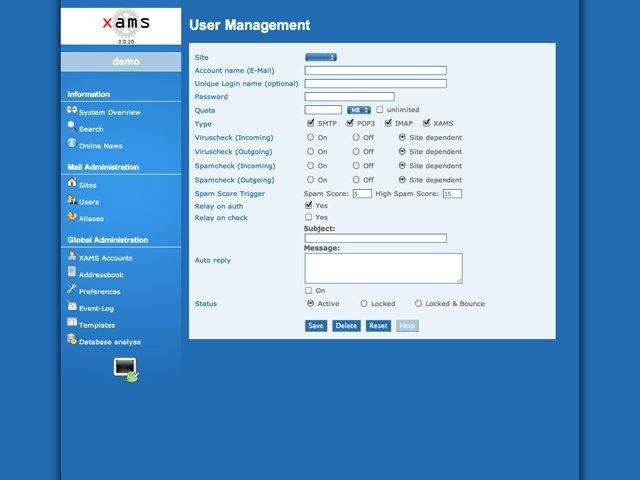Click the Users people icon

(72, 200)
